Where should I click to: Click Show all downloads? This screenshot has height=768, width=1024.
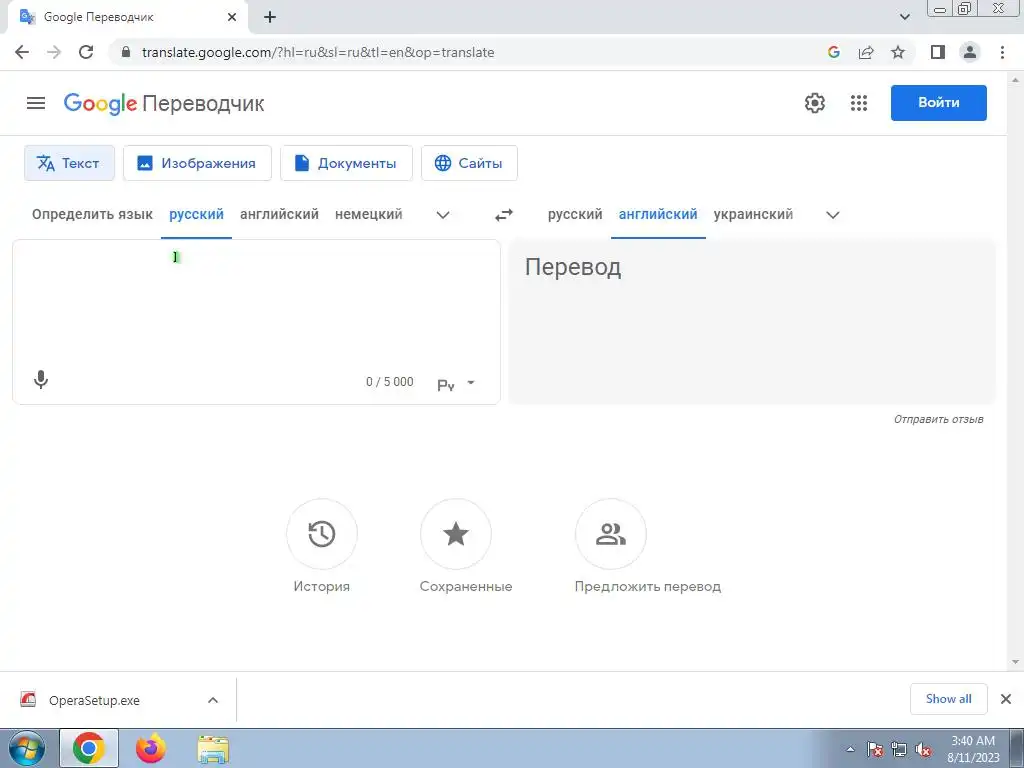click(x=948, y=699)
